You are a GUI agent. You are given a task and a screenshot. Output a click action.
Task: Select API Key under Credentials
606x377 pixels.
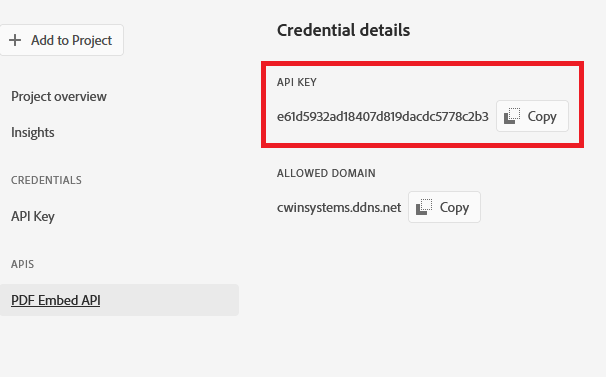pyautogui.click(x=33, y=216)
